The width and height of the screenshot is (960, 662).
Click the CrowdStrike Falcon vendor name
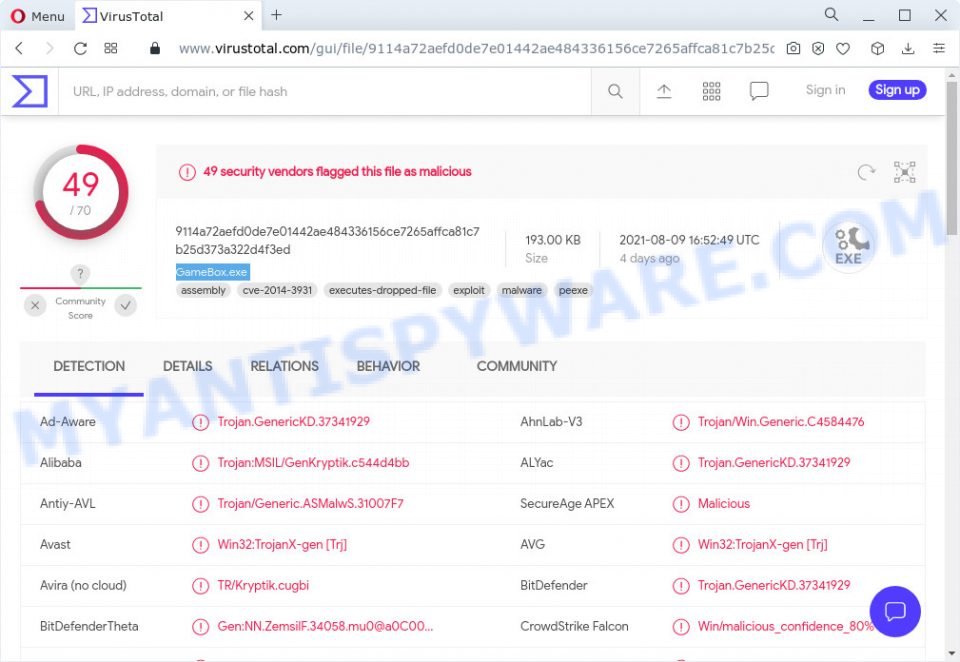[x=574, y=626]
